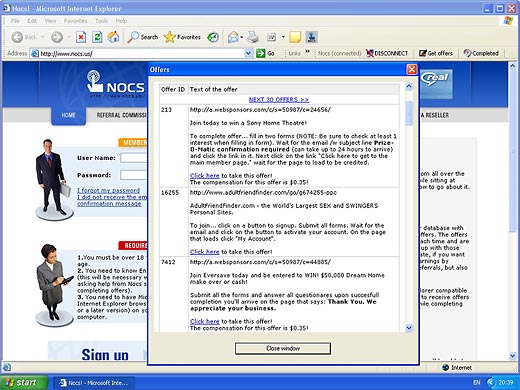
Task: Click the address bar URL field
Action: point(141,53)
